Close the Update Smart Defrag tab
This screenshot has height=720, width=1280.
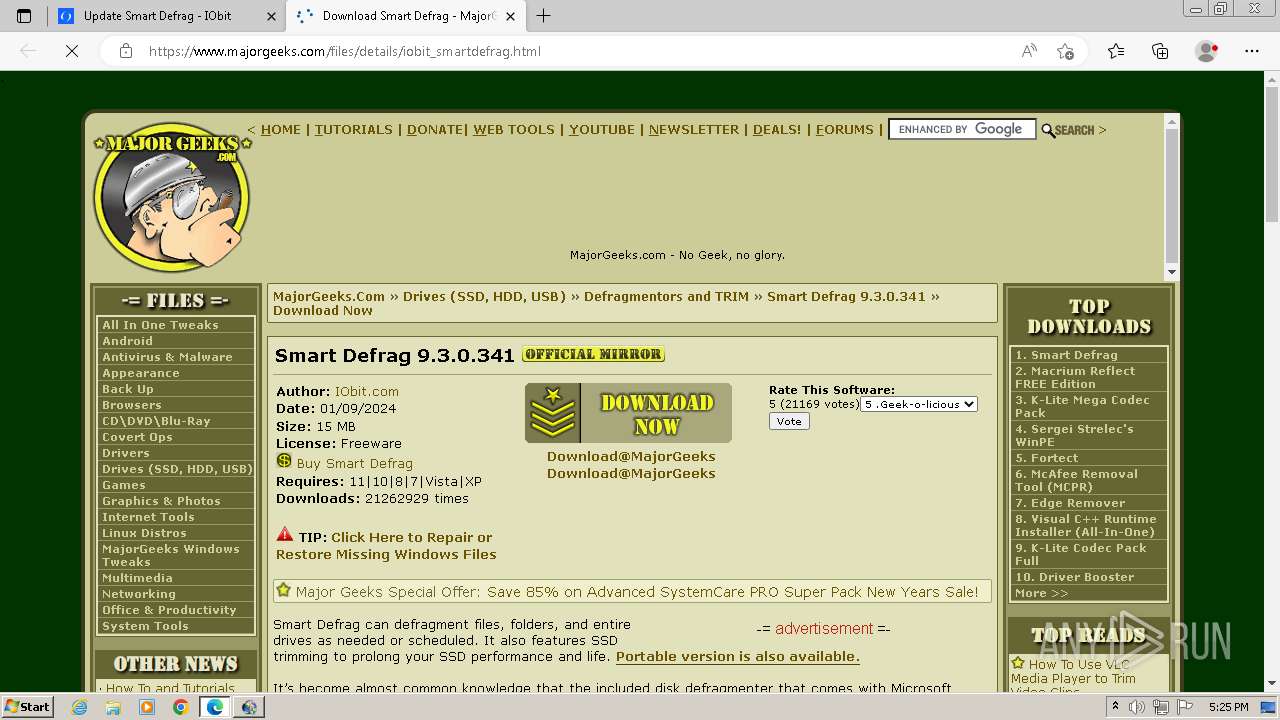[271, 16]
